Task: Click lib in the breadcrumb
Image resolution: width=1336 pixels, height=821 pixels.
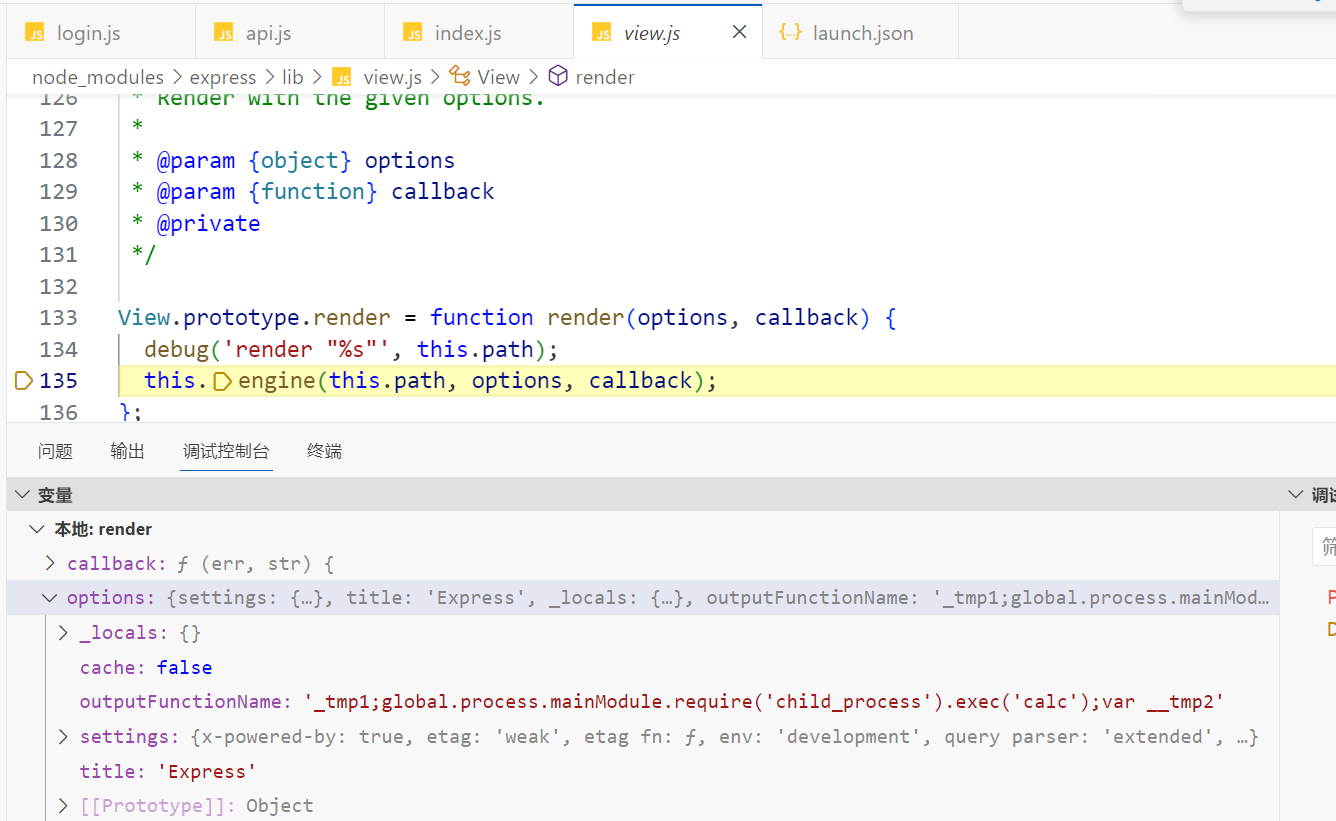Action: click(x=292, y=77)
